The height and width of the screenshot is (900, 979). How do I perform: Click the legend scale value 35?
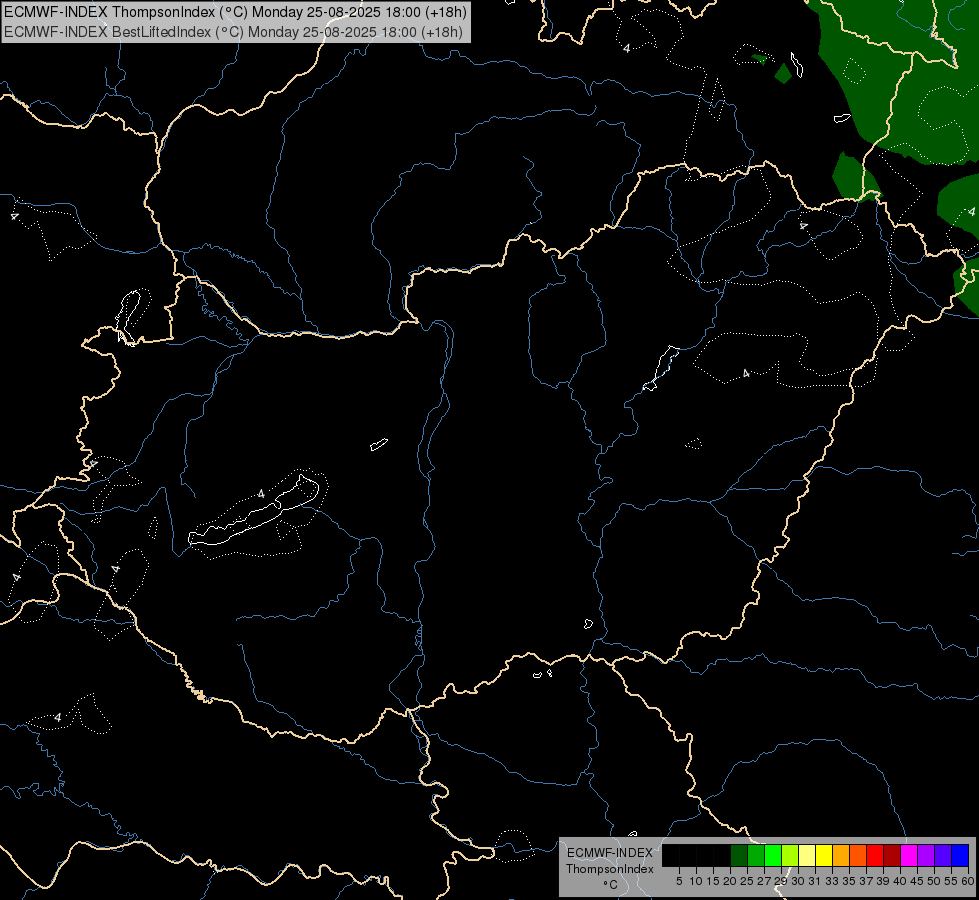coord(849,881)
